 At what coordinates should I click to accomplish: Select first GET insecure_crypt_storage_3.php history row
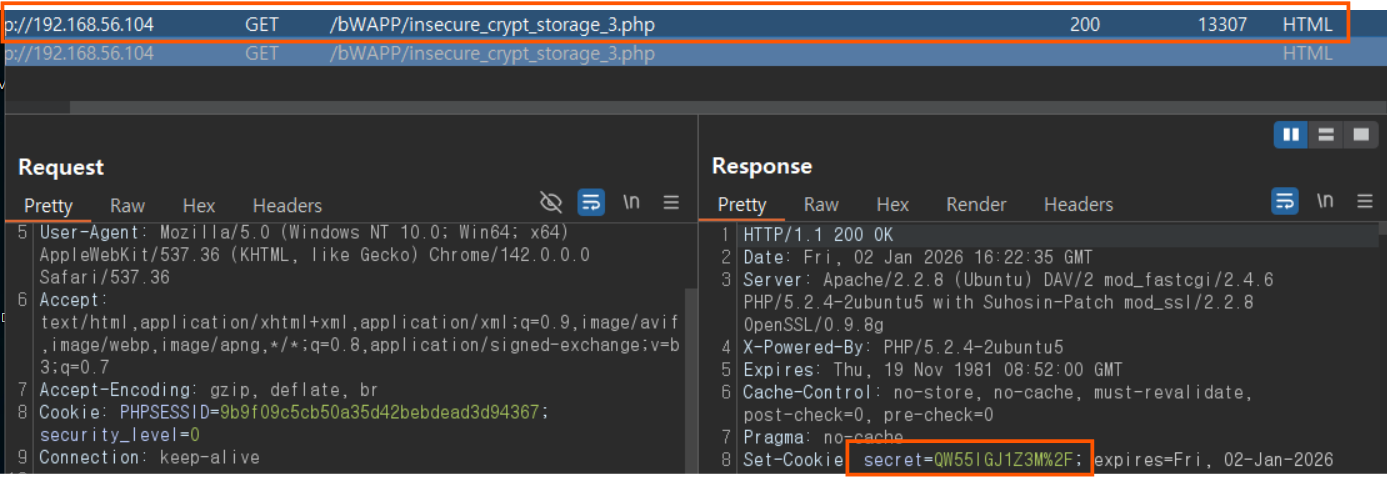click(x=675, y=24)
